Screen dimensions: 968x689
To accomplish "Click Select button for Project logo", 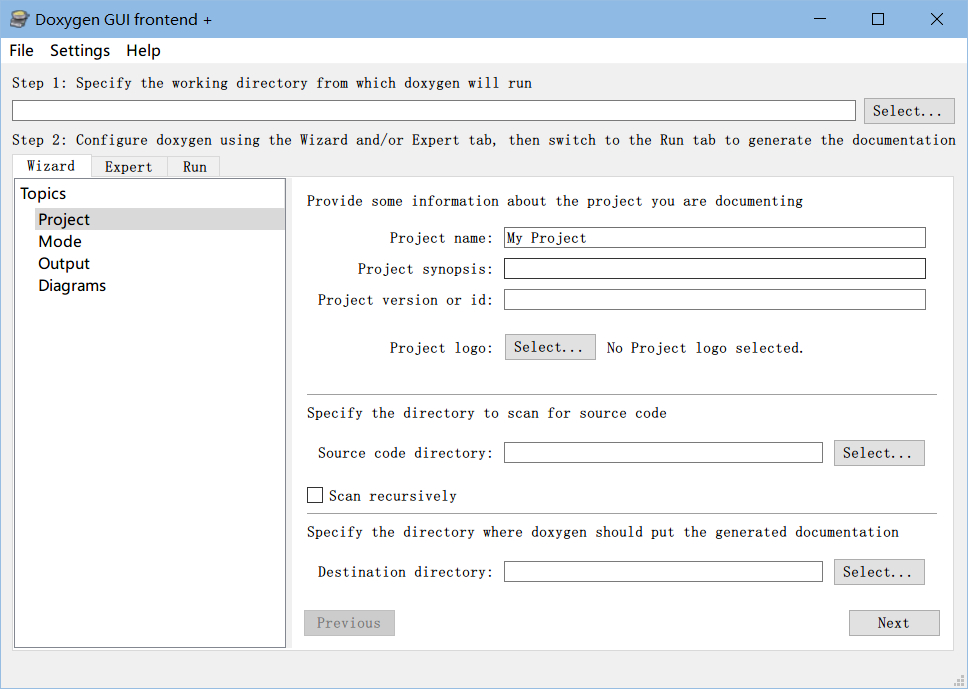I will pos(549,347).
